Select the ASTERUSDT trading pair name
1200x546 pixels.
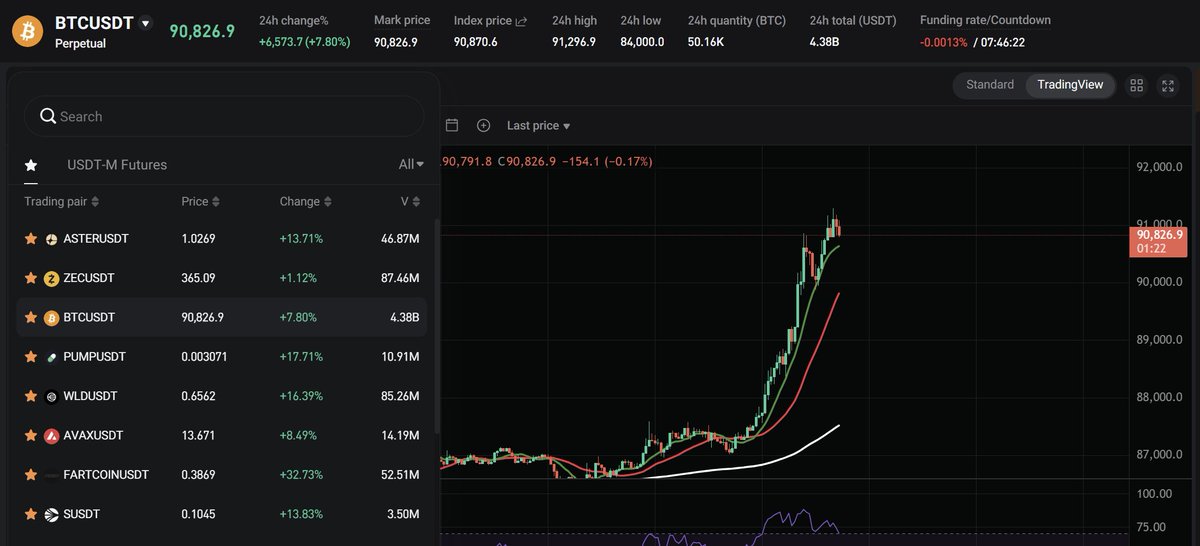click(x=96, y=239)
